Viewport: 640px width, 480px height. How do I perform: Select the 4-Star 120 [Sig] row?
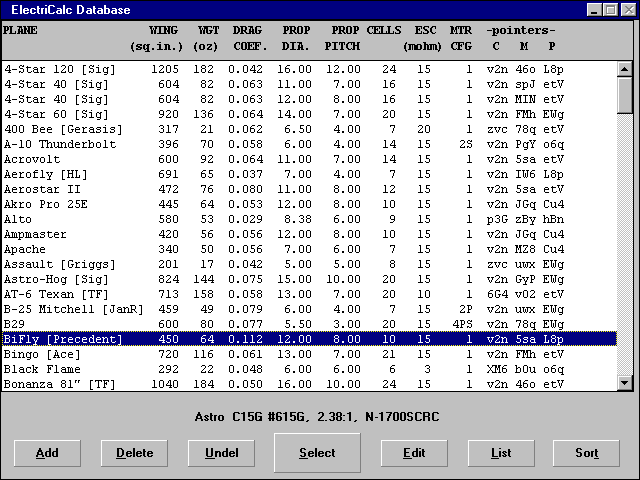(309, 69)
